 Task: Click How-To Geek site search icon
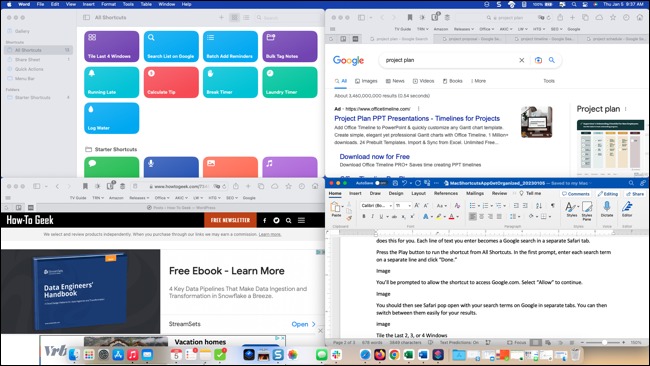289,221
